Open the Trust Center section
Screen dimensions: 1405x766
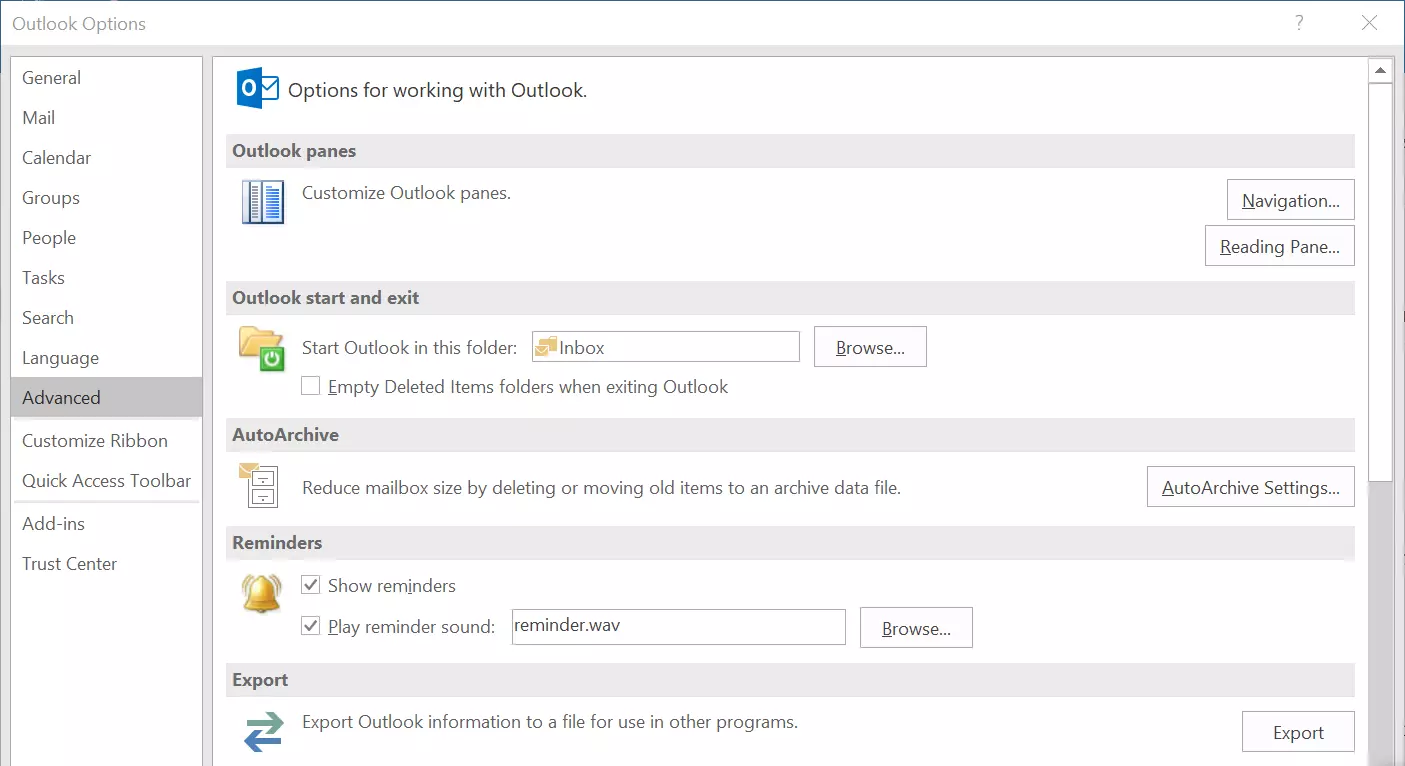pyautogui.click(x=69, y=563)
